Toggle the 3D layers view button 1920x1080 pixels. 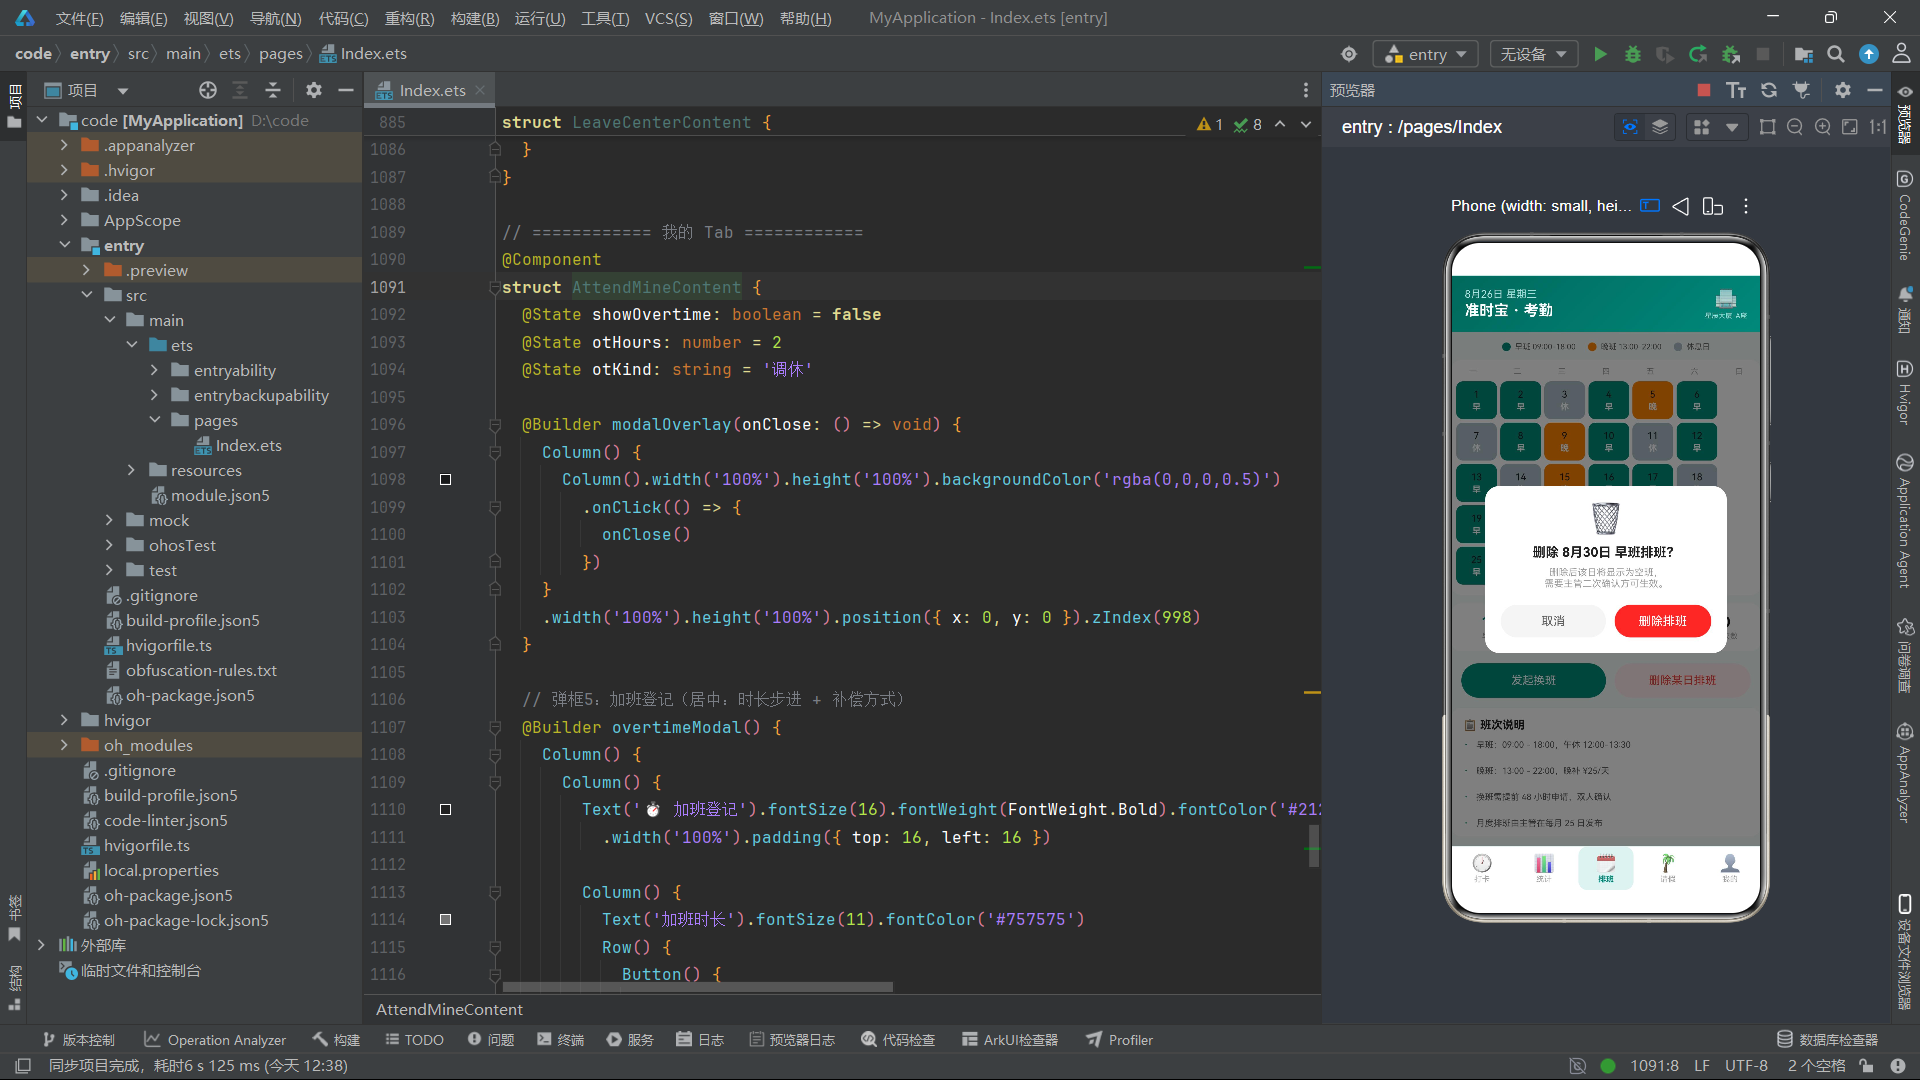(1660, 127)
